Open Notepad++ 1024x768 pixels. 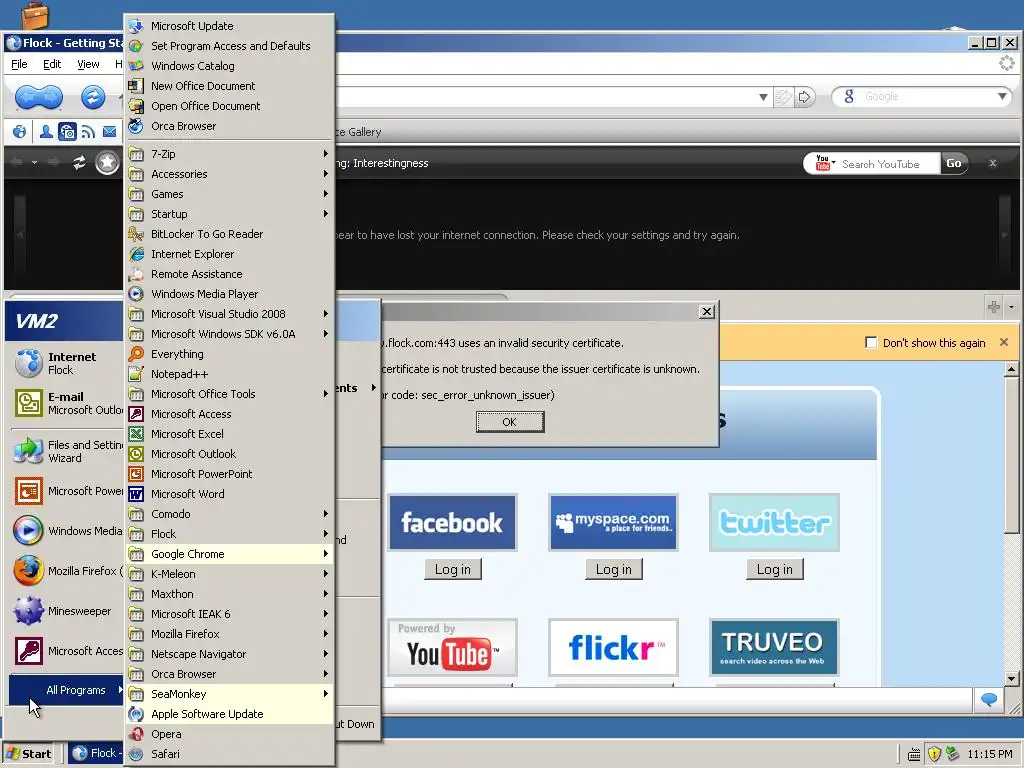230,374
